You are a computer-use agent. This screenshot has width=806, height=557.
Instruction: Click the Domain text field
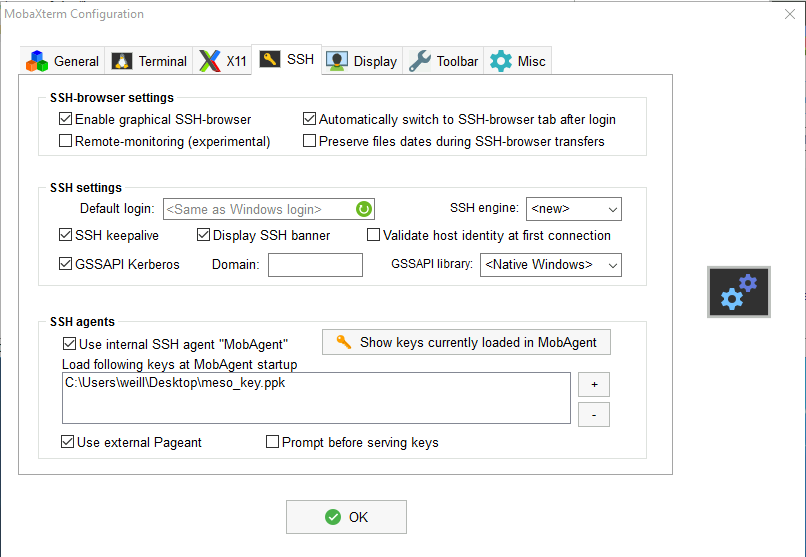pyautogui.click(x=315, y=265)
